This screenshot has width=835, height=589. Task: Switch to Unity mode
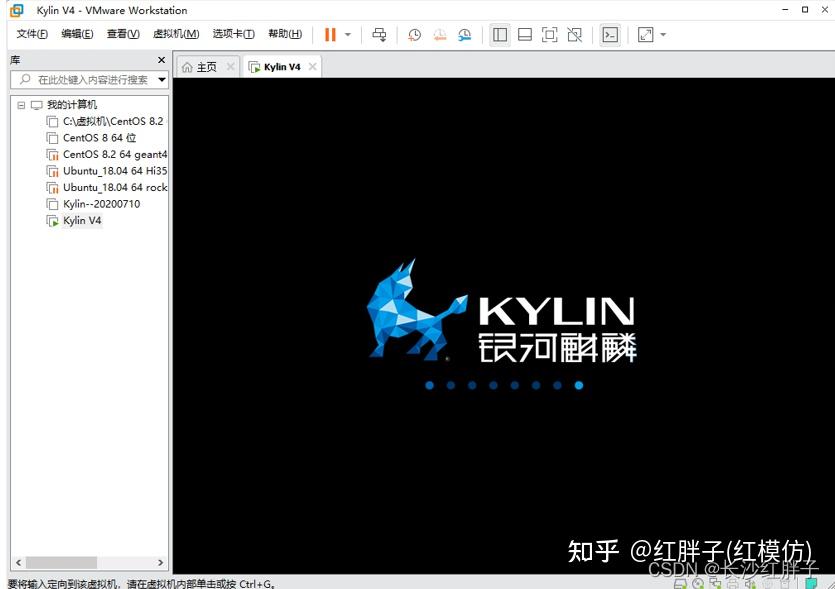click(x=575, y=35)
